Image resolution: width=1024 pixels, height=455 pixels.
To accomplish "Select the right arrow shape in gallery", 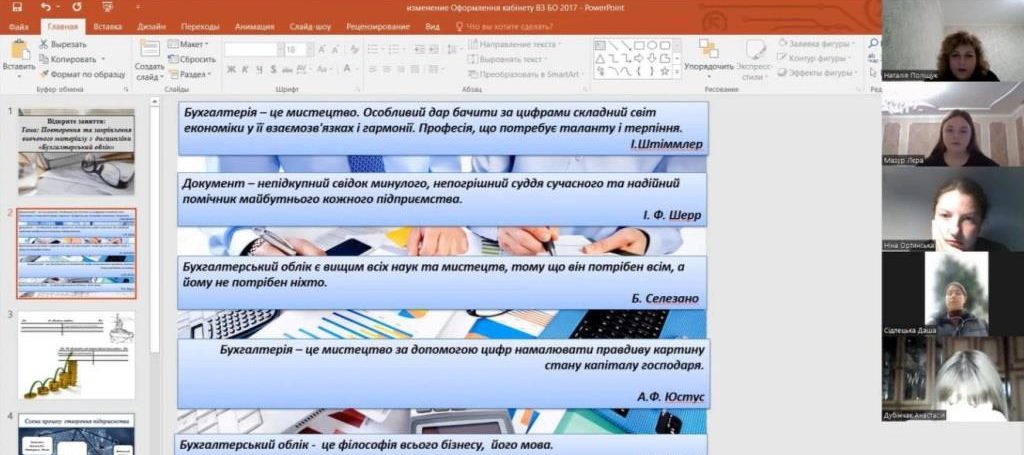I will [x=640, y=58].
